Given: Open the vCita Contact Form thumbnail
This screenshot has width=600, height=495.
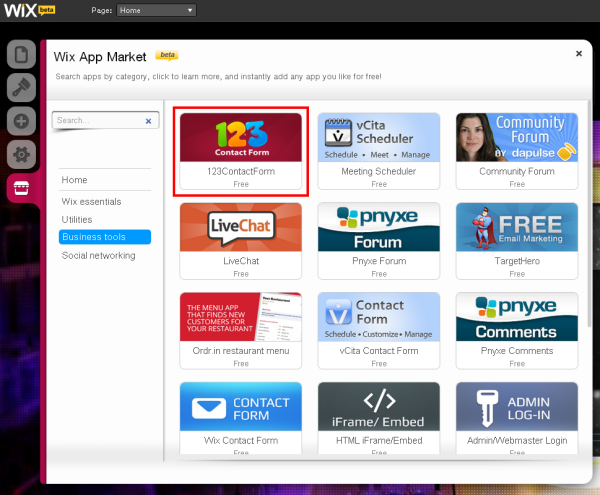Looking at the screenshot, I should (379, 317).
